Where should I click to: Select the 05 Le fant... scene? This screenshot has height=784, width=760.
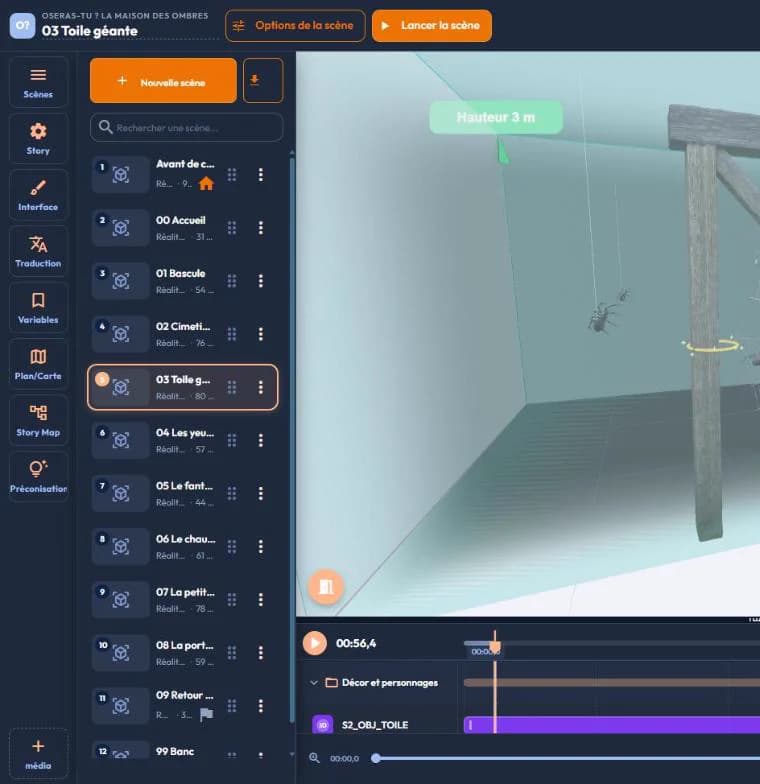[x=183, y=494]
